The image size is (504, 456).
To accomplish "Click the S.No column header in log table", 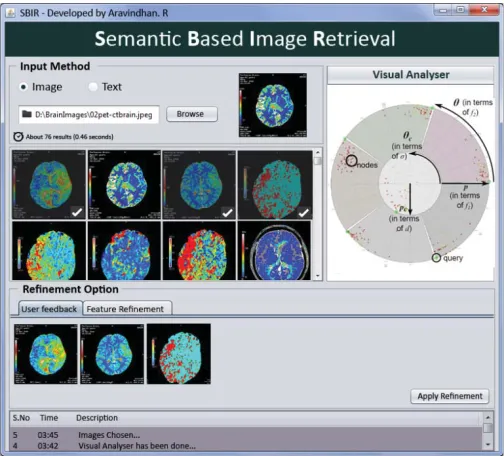I will (x=21, y=418).
